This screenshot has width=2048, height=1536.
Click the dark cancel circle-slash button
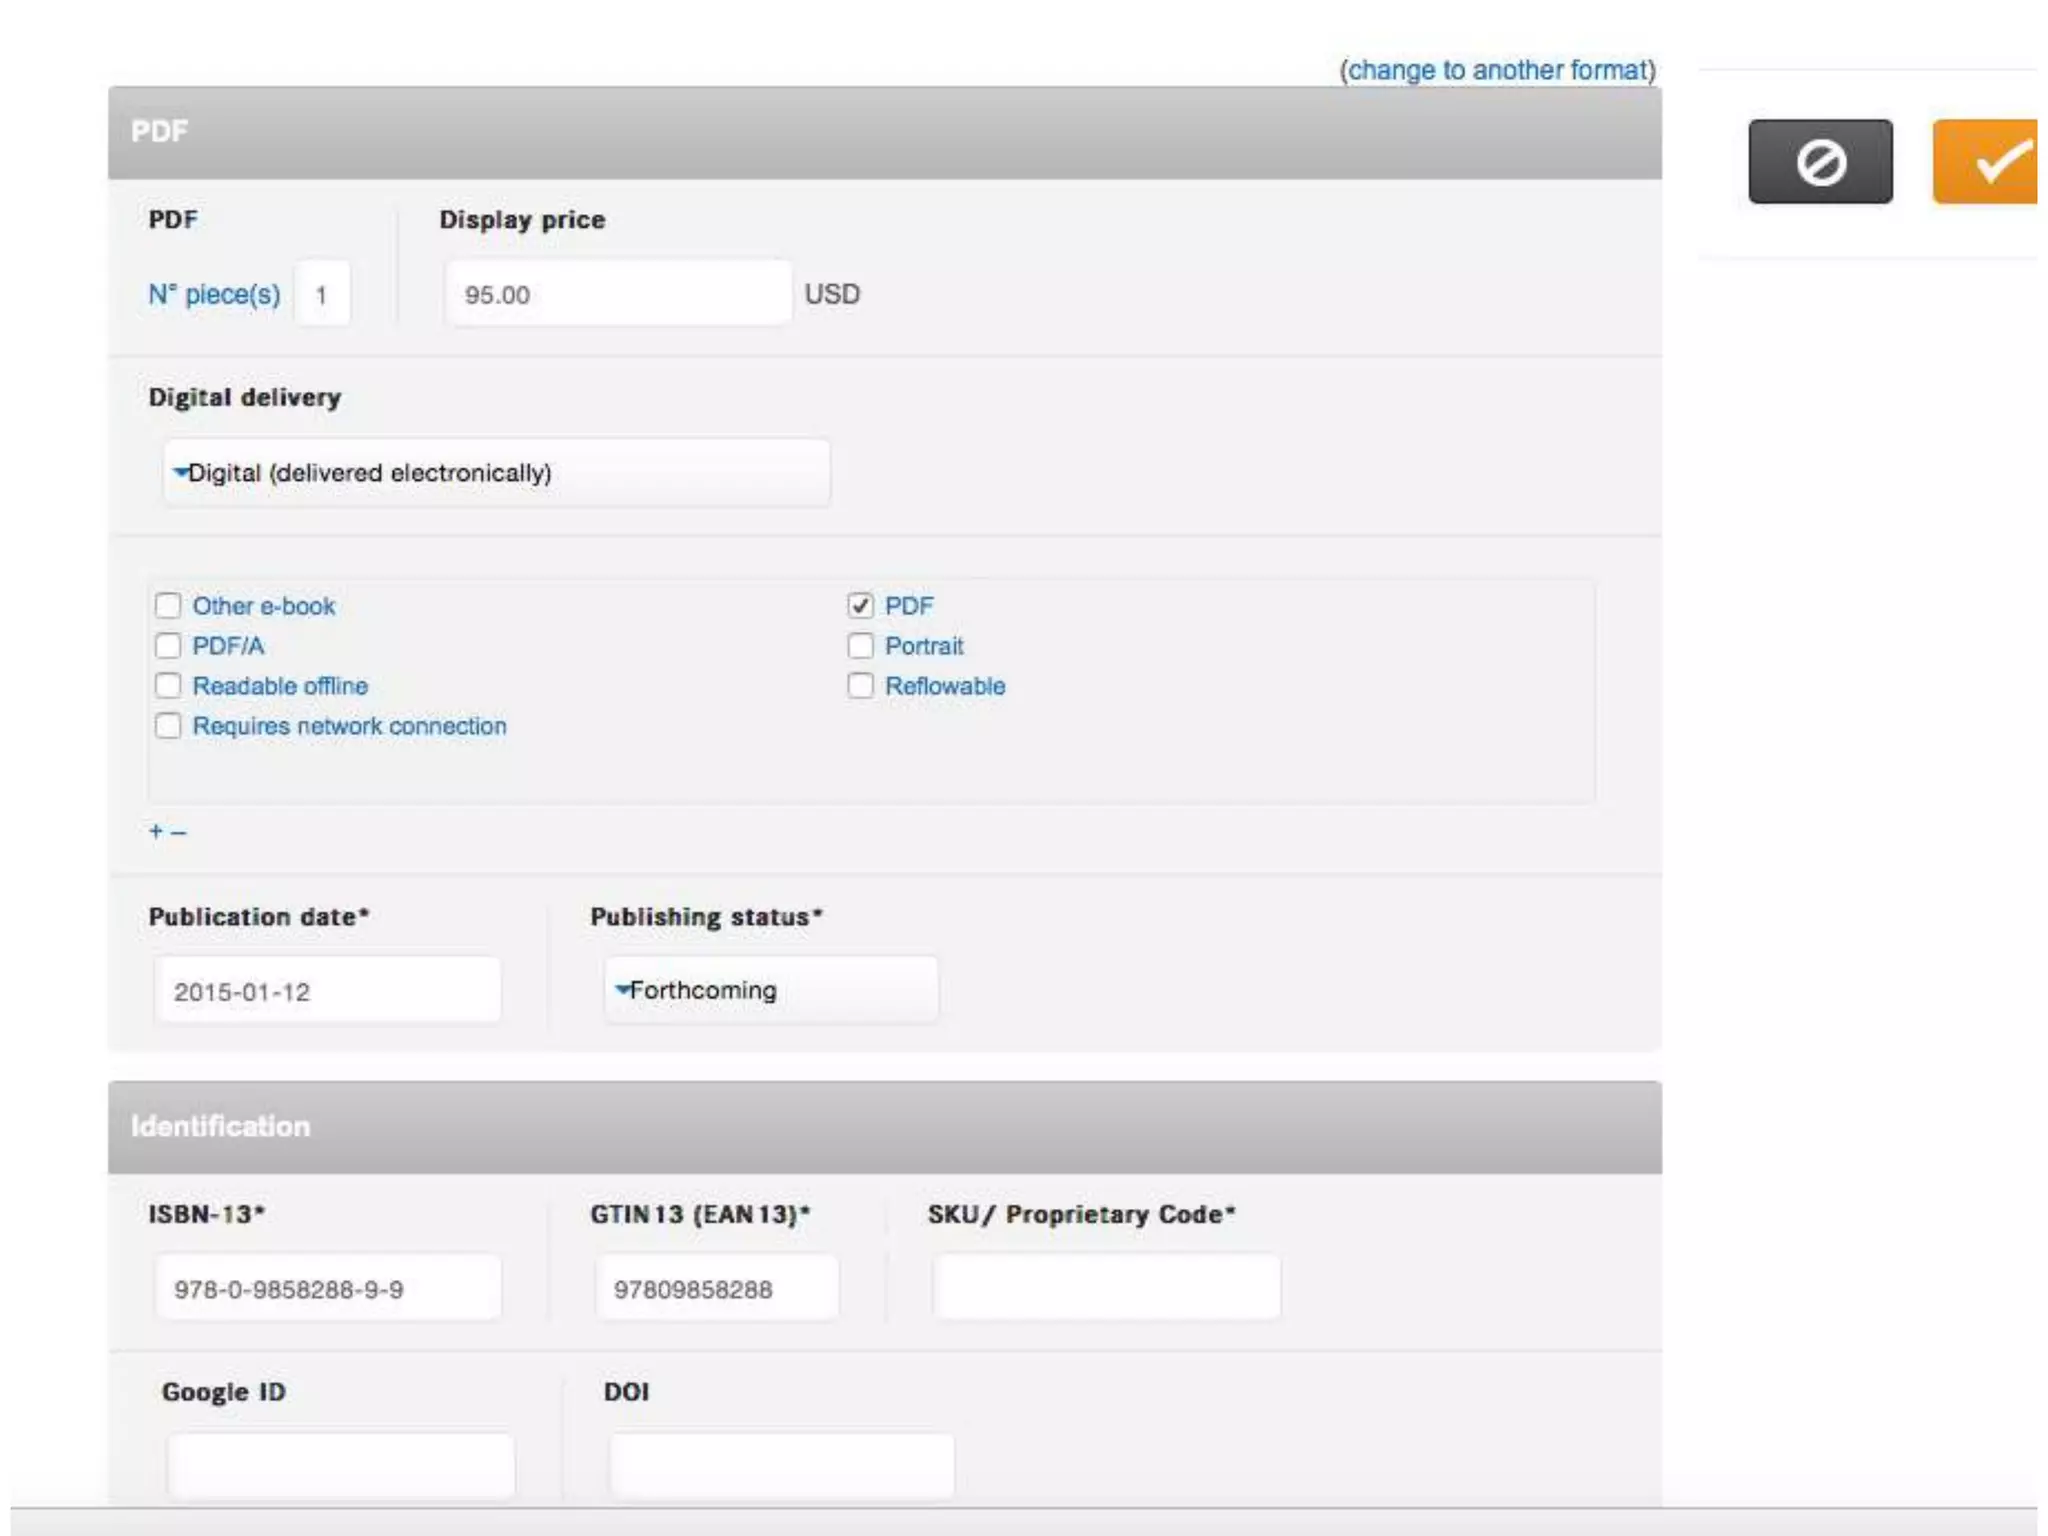point(1819,162)
